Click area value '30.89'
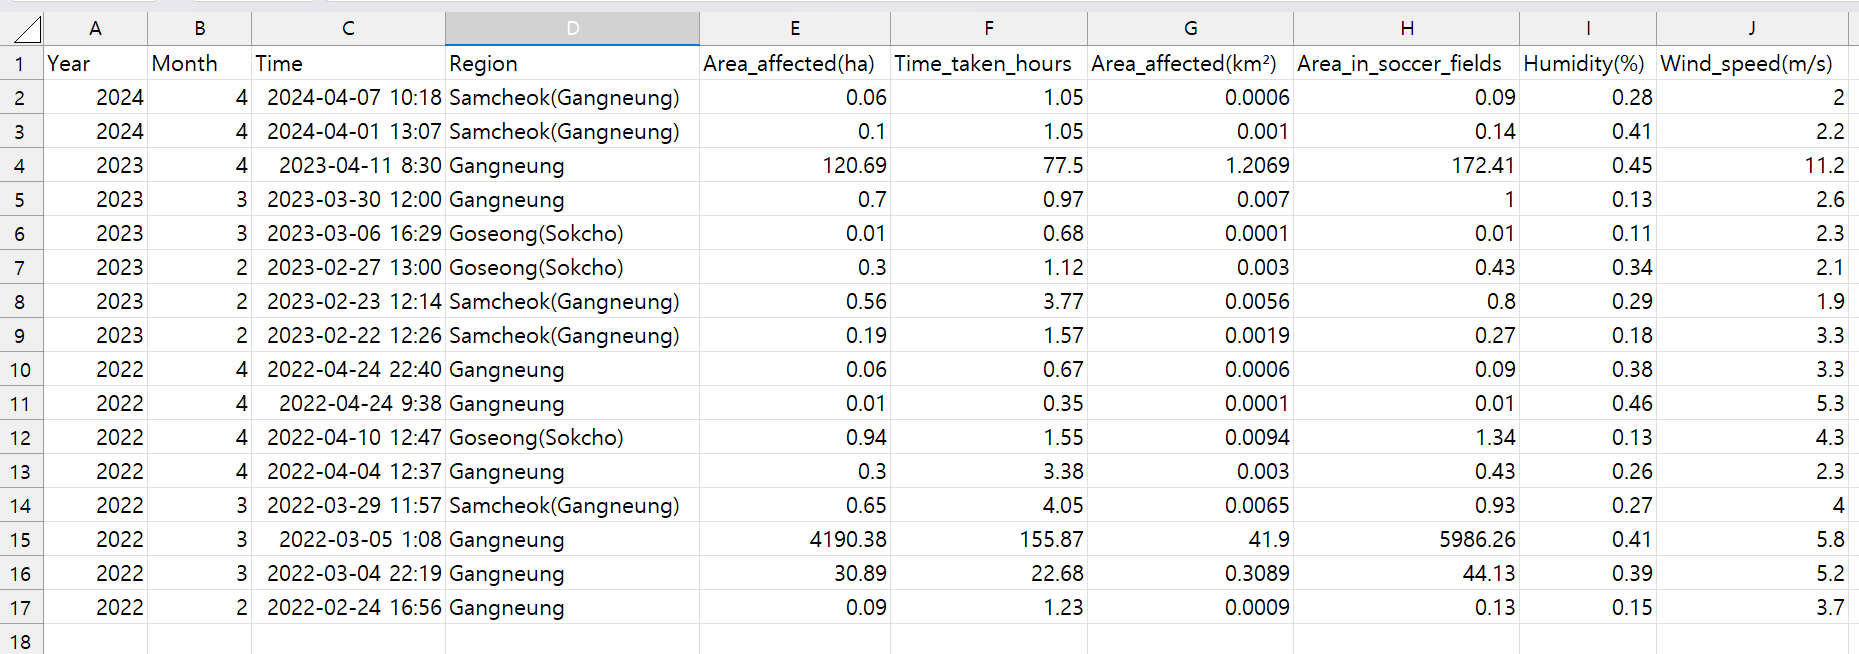 pos(795,574)
